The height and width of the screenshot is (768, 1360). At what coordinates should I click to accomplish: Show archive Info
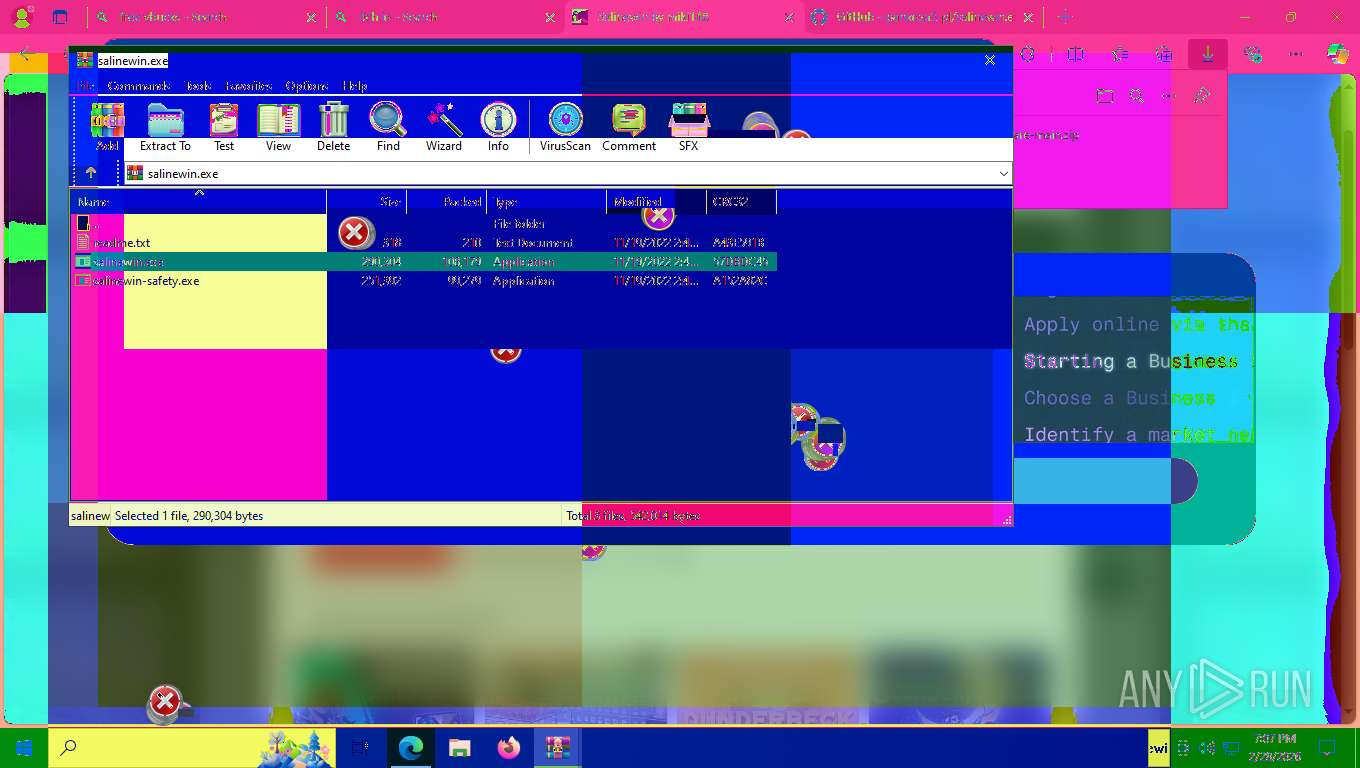(498, 127)
